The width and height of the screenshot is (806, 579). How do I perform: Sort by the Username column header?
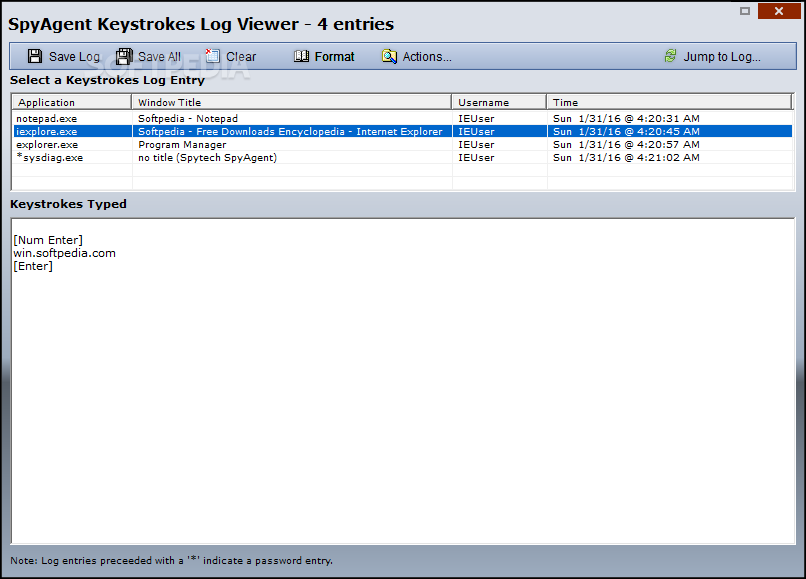click(499, 102)
